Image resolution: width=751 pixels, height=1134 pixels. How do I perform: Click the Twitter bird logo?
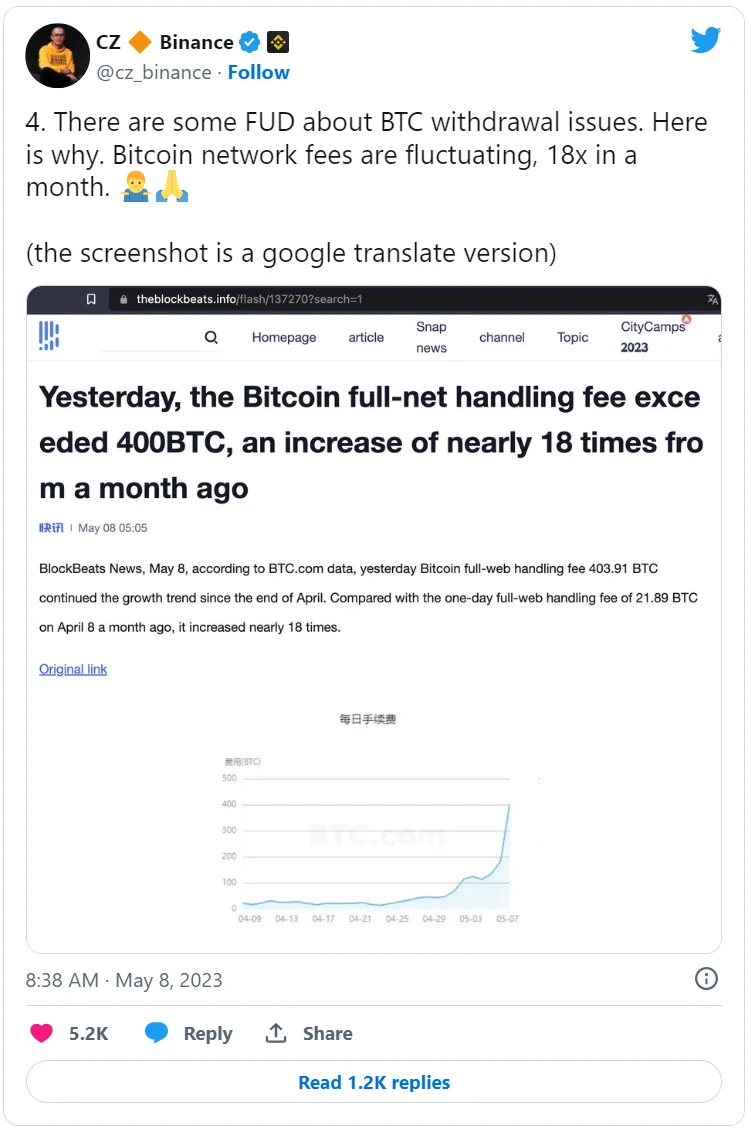tap(705, 40)
